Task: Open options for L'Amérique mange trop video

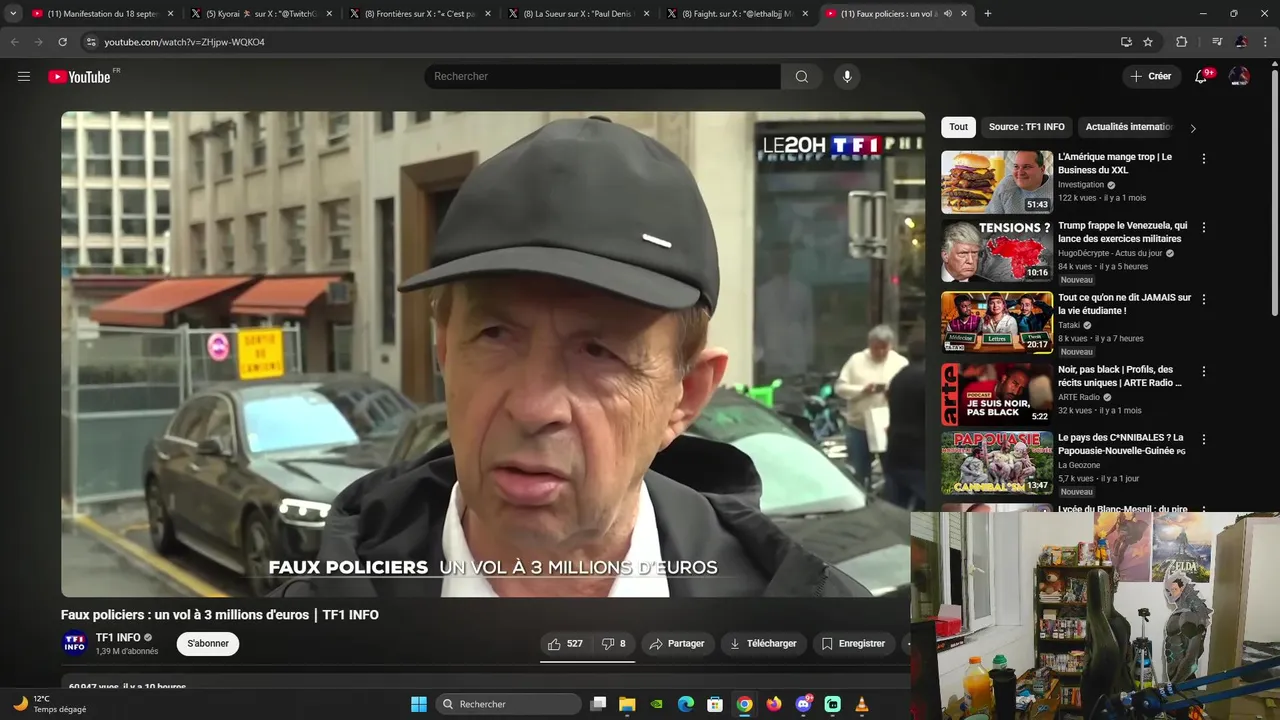Action: 1204,159
